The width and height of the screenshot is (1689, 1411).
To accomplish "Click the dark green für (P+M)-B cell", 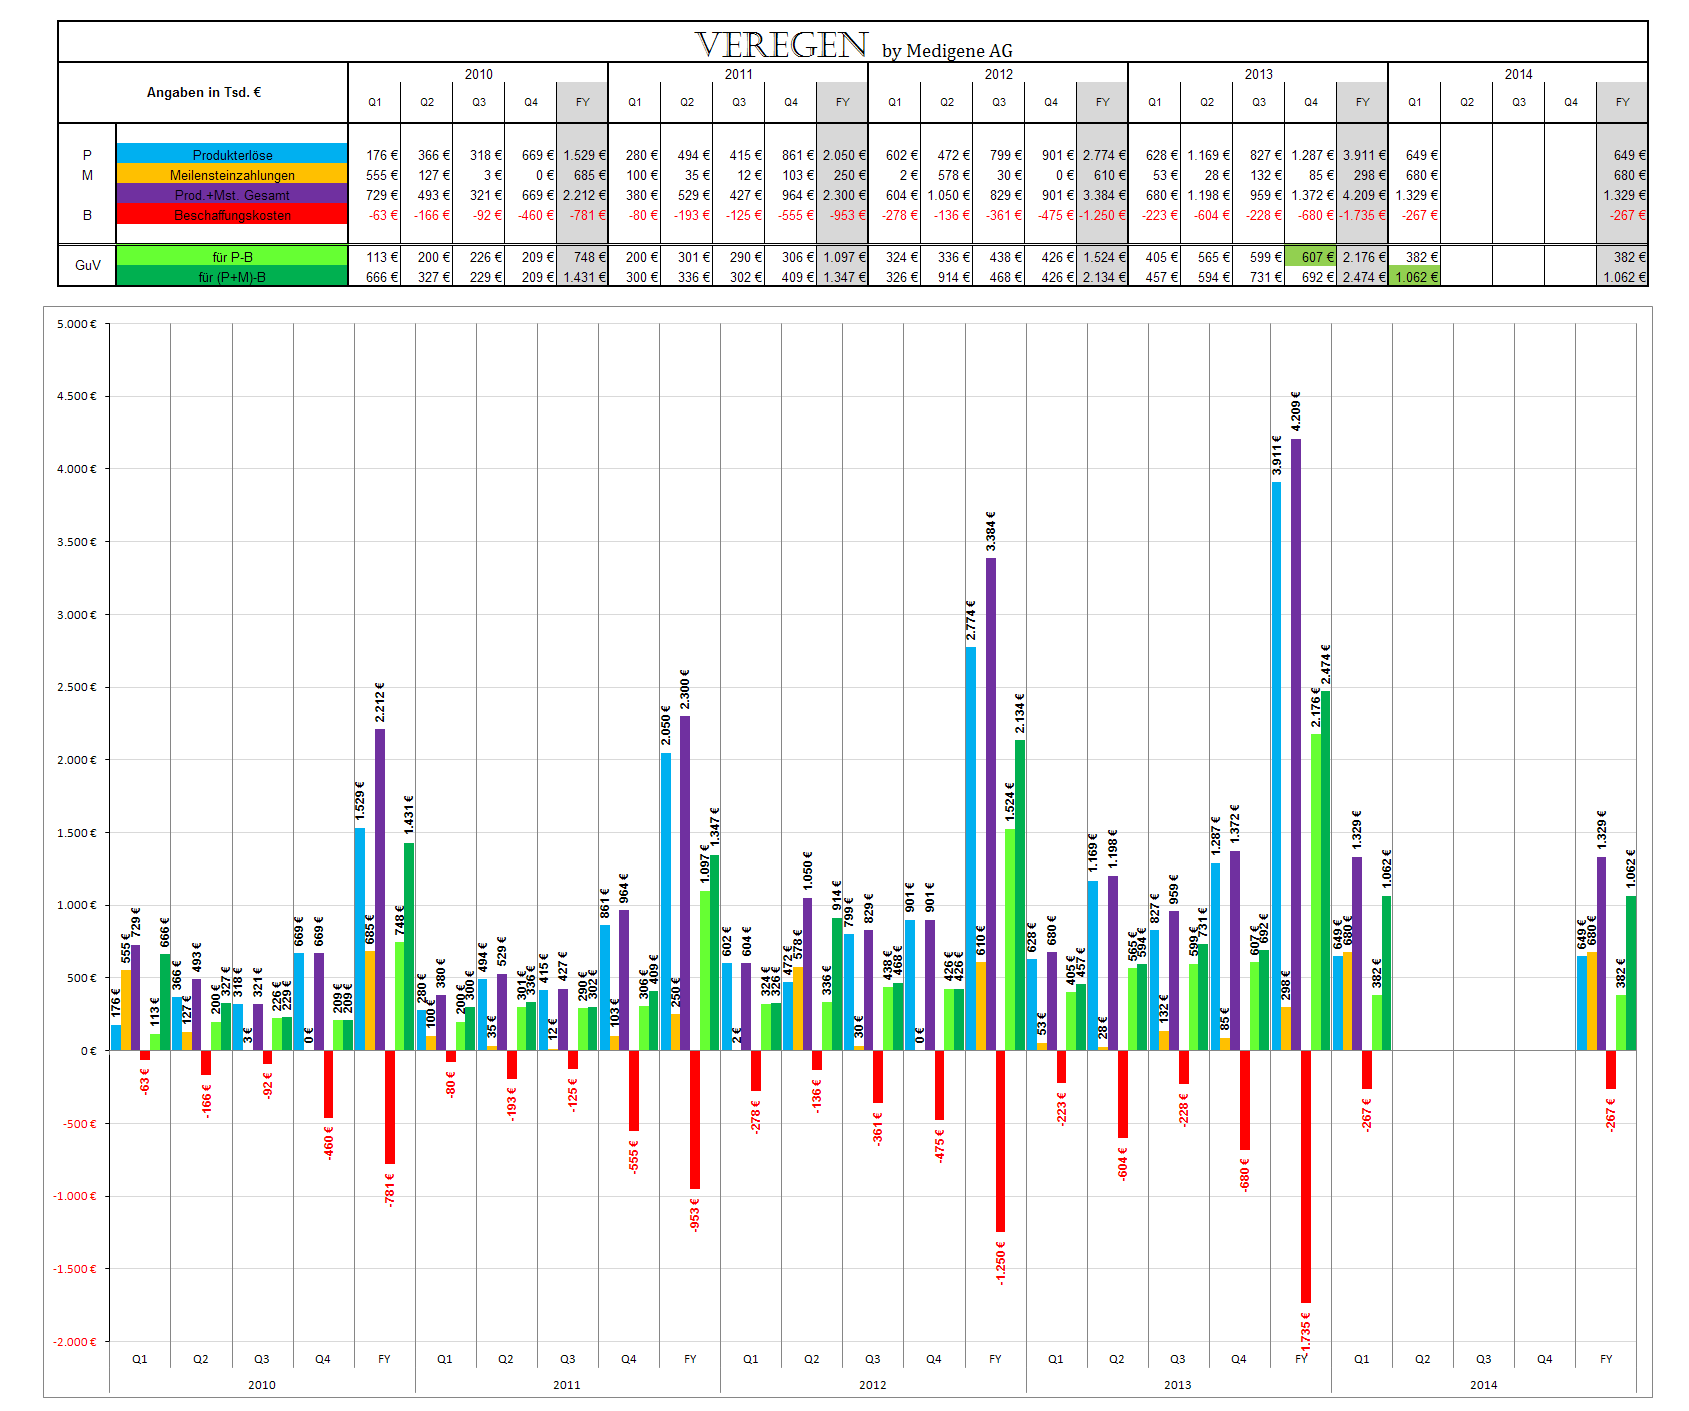I will pyautogui.click(x=232, y=276).
